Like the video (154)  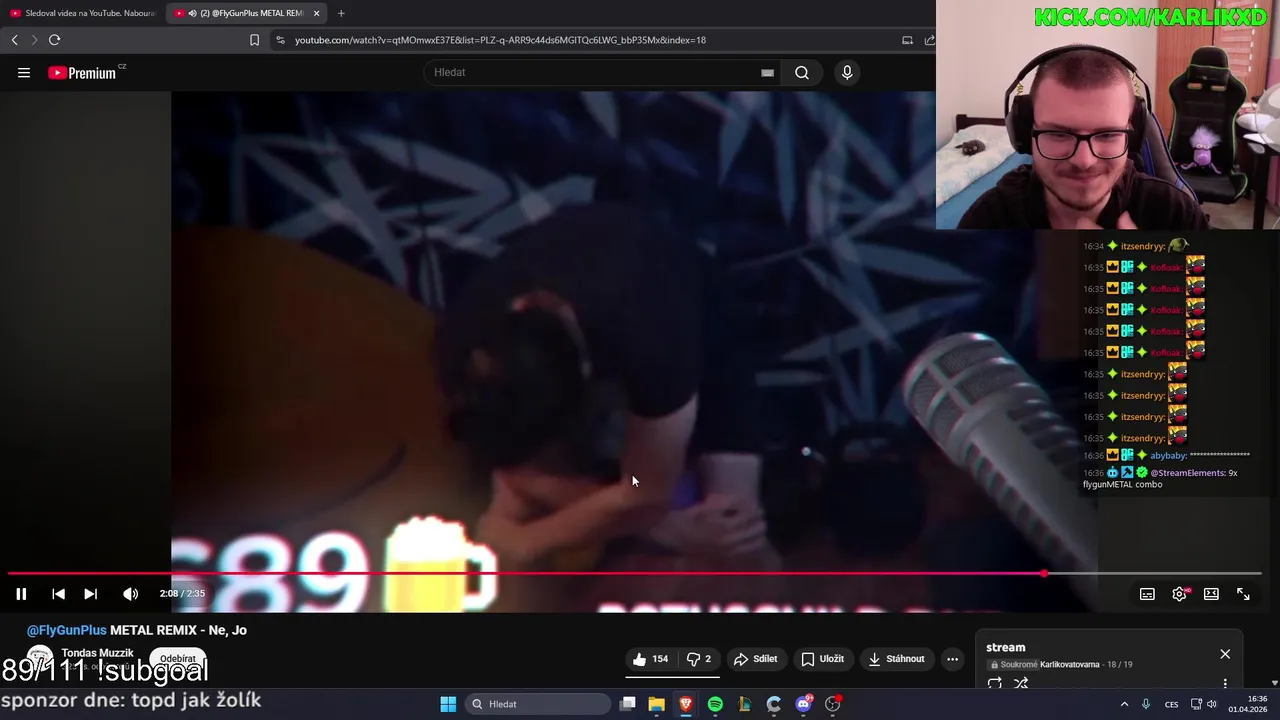[x=650, y=659]
